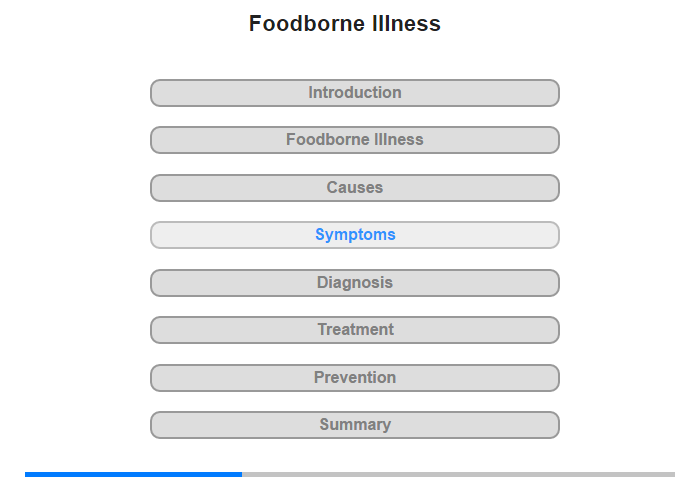Screen dimensions: 700x480
Task: Select Summary at the bottom of the menu
Action: coord(354,425)
